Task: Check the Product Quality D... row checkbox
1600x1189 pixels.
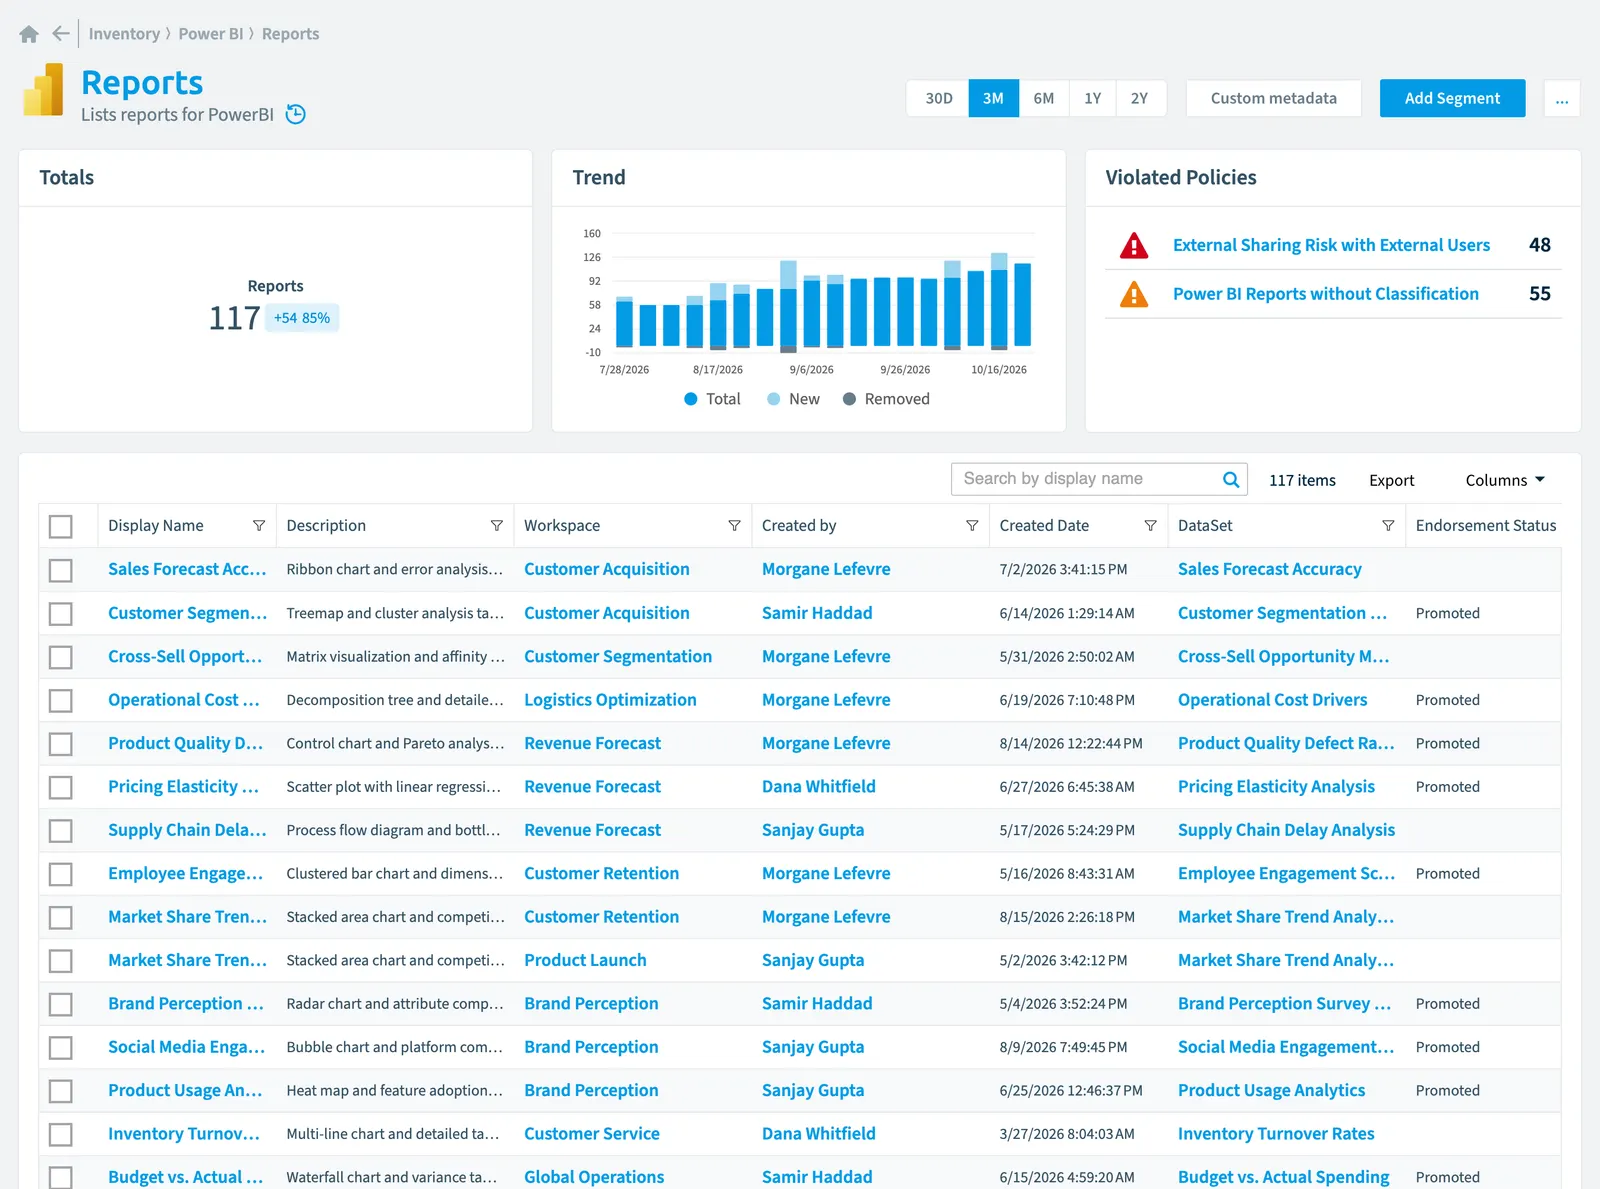Action: click(x=61, y=744)
